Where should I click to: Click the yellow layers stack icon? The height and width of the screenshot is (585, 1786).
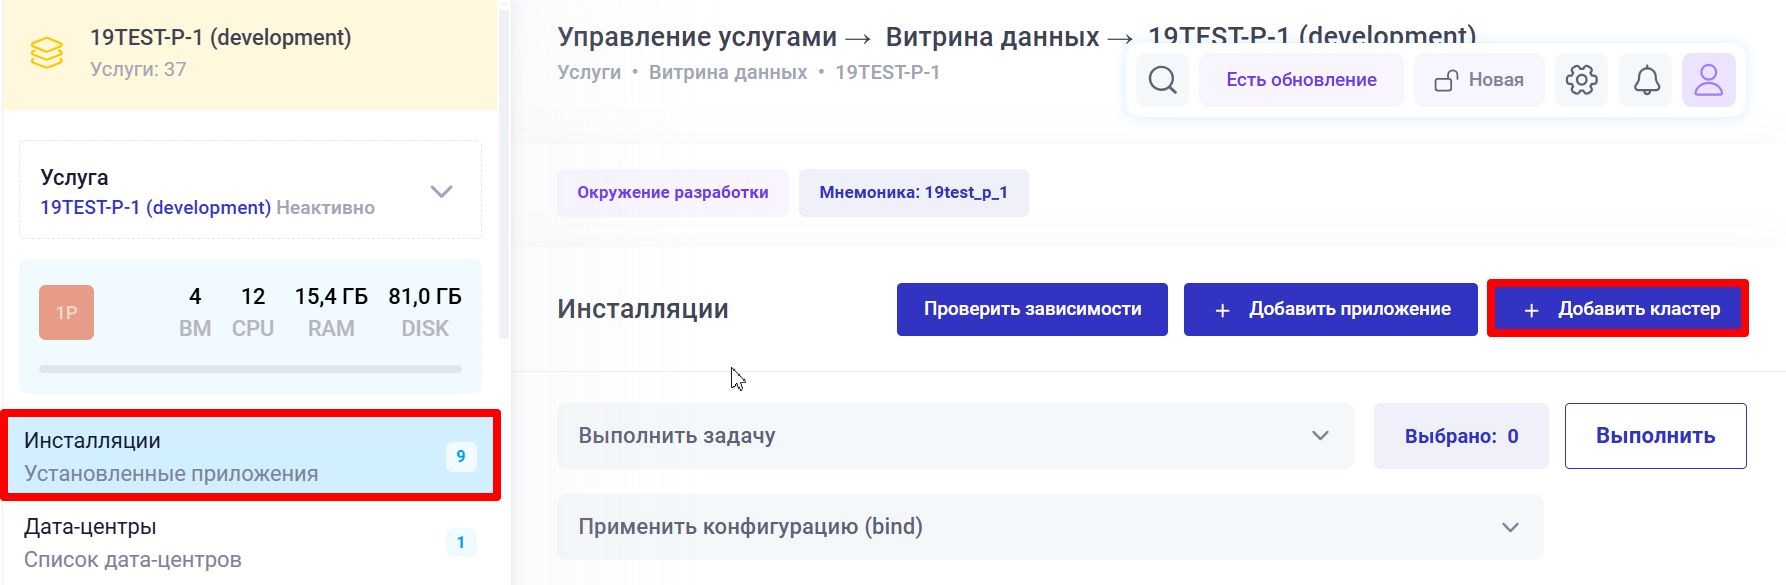tap(47, 52)
